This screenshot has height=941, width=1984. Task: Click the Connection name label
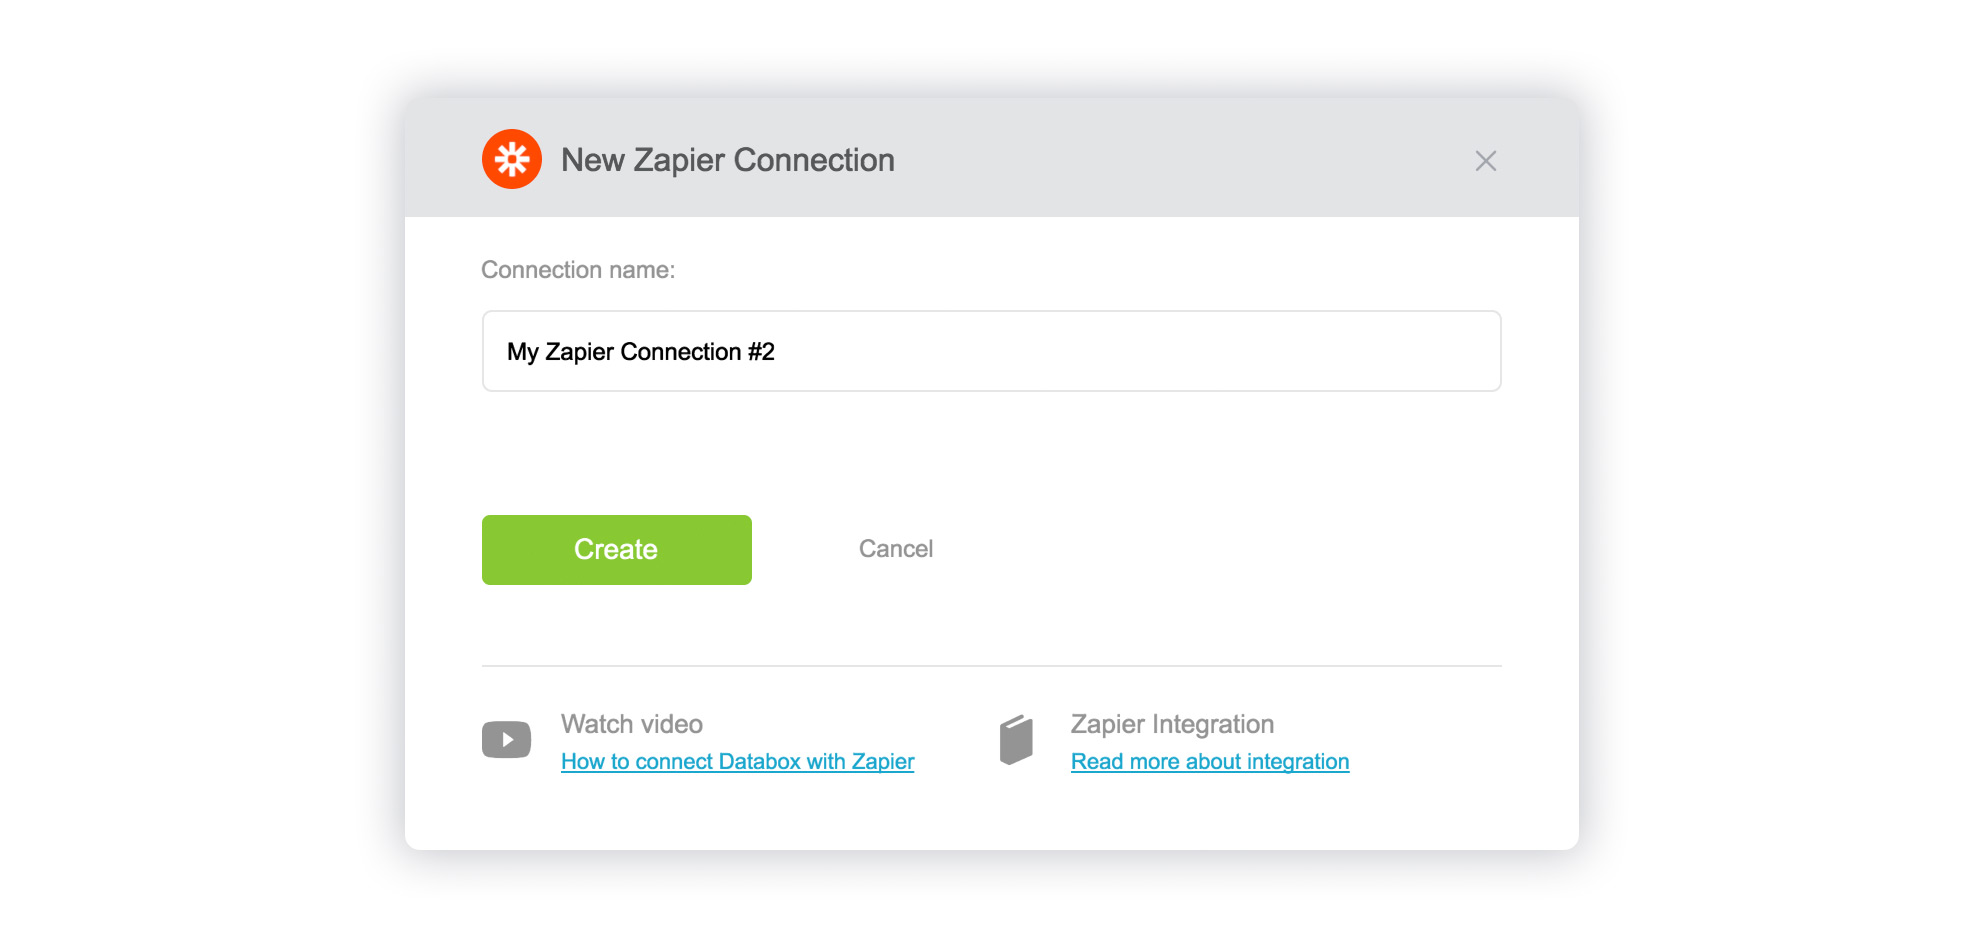pyautogui.click(x=578, y=270)
